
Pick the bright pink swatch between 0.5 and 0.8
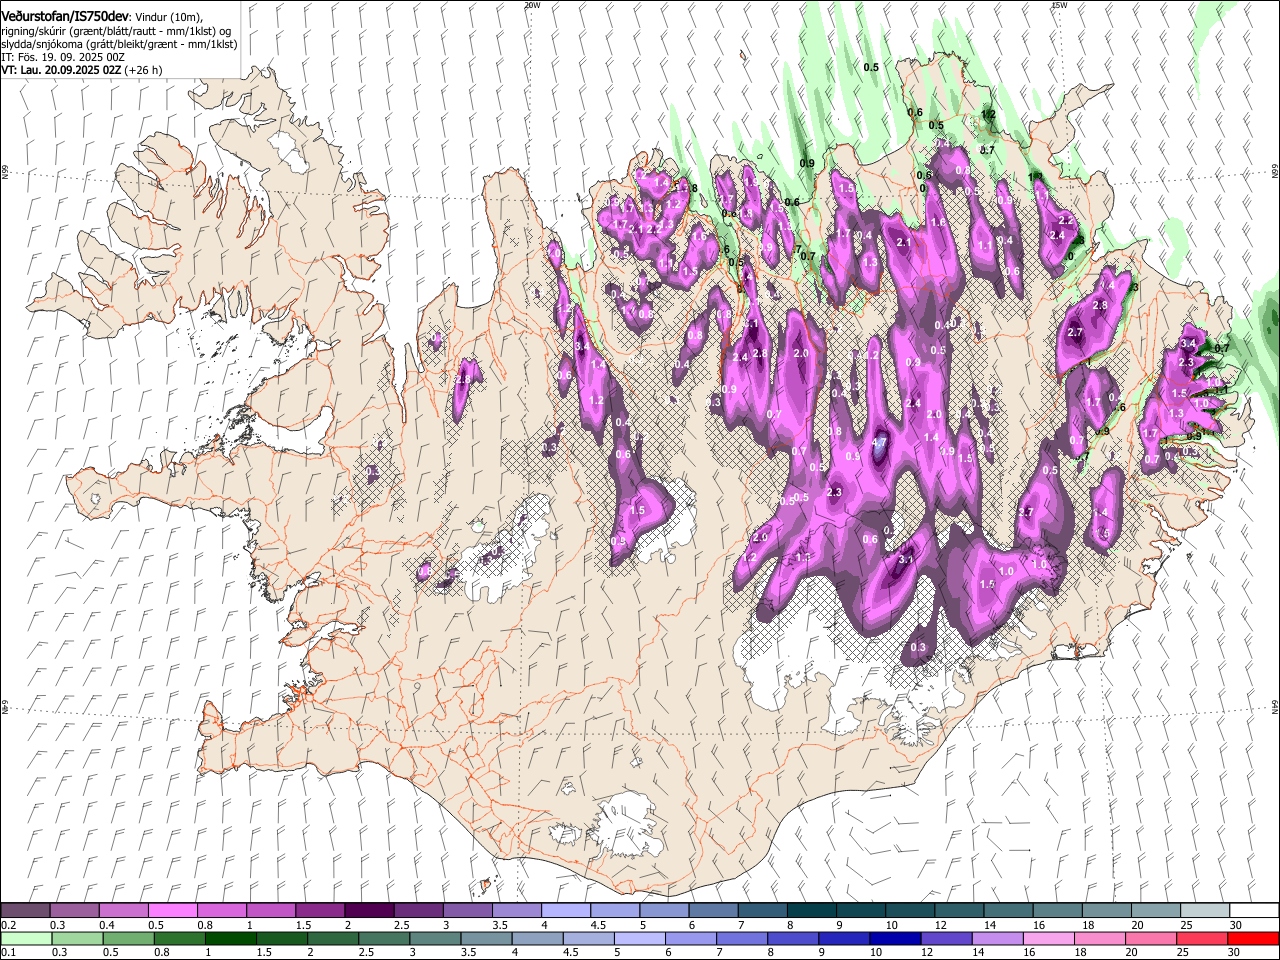(173, 911)
